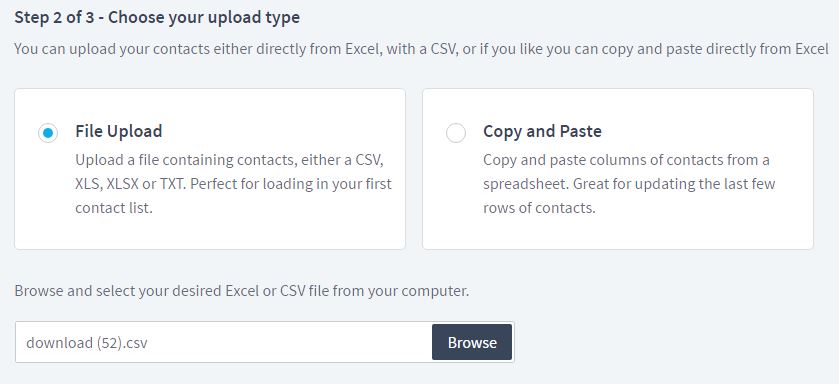Click the 'Copy and Paste' option title
This screenshot has height=384, width=839.
coord(542,132)
